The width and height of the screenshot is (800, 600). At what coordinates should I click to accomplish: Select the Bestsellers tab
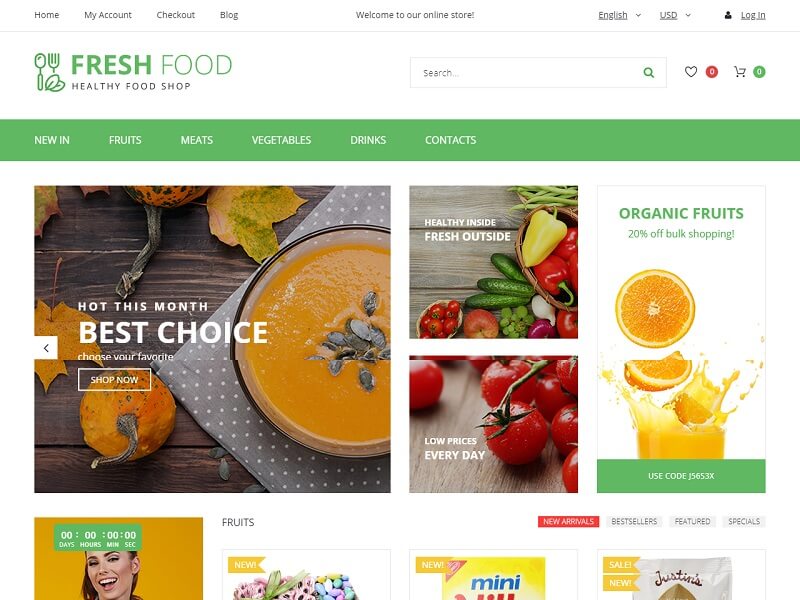[634, 521]
